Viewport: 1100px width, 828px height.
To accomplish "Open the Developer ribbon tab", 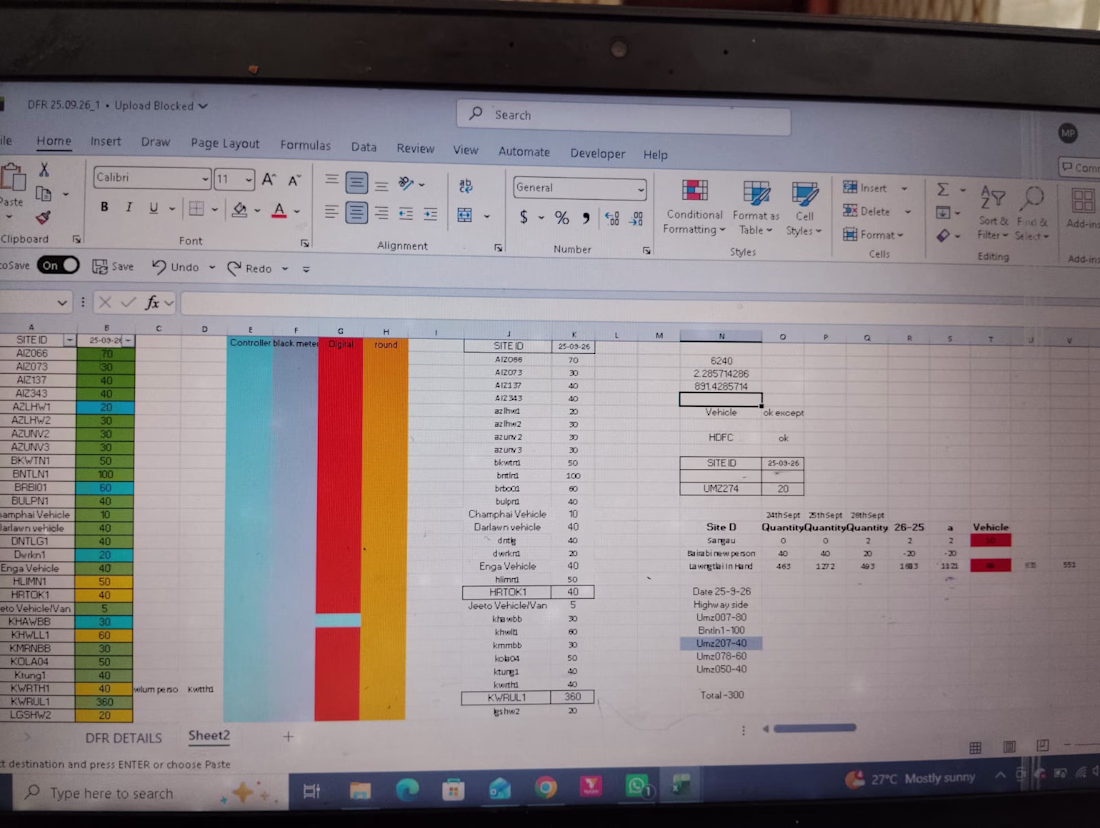I will click(x=598, y=153).
